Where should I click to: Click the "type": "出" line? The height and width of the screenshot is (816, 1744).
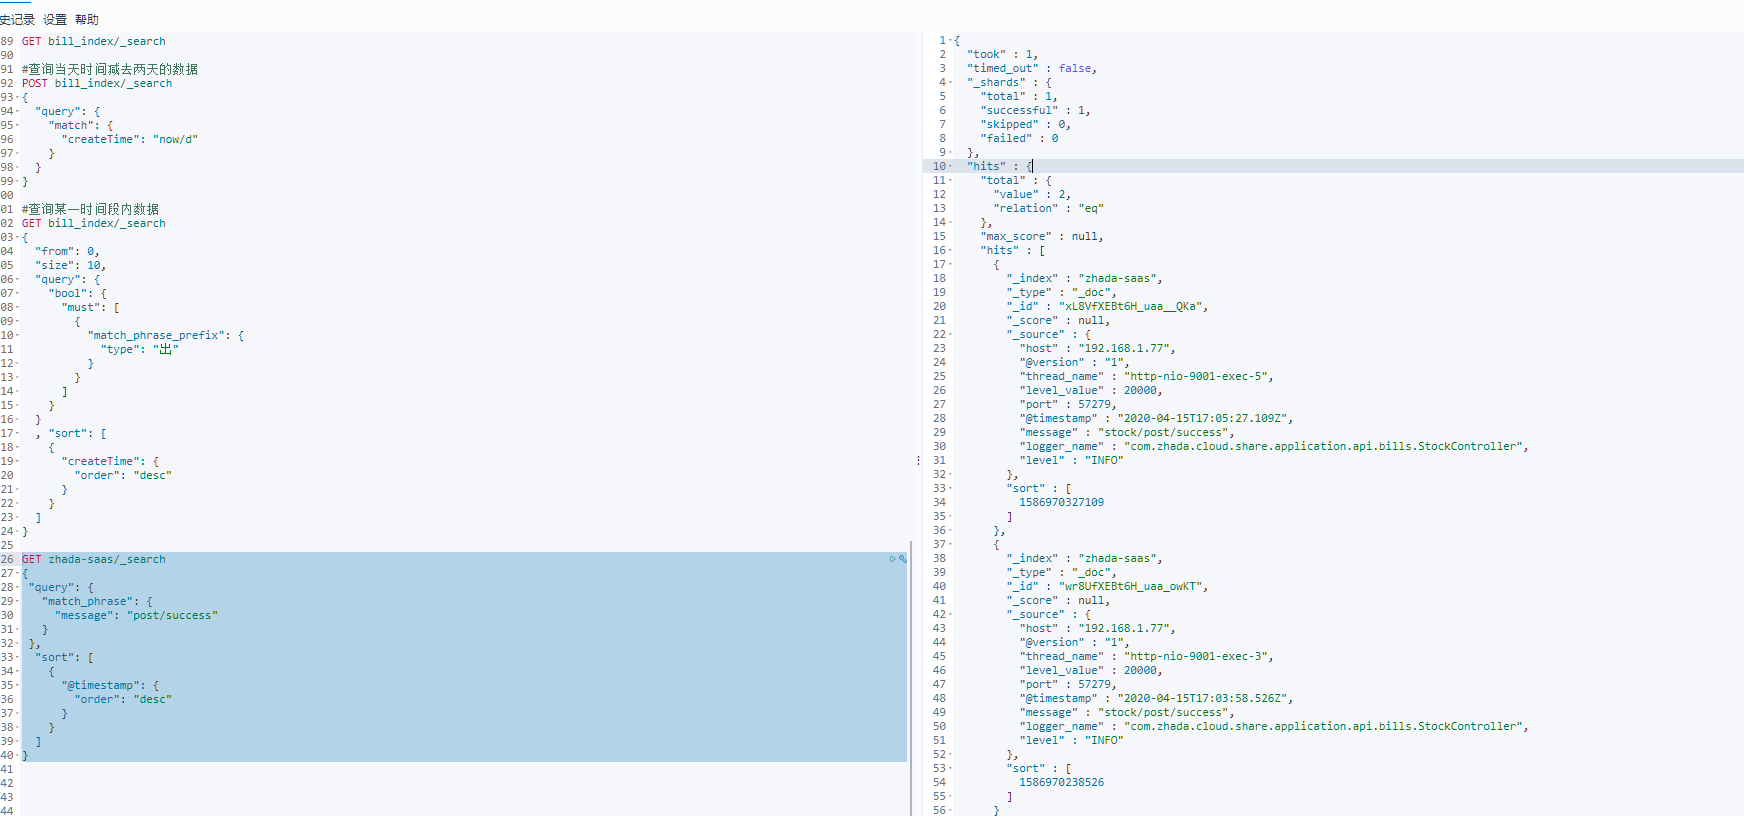point(140,349)
